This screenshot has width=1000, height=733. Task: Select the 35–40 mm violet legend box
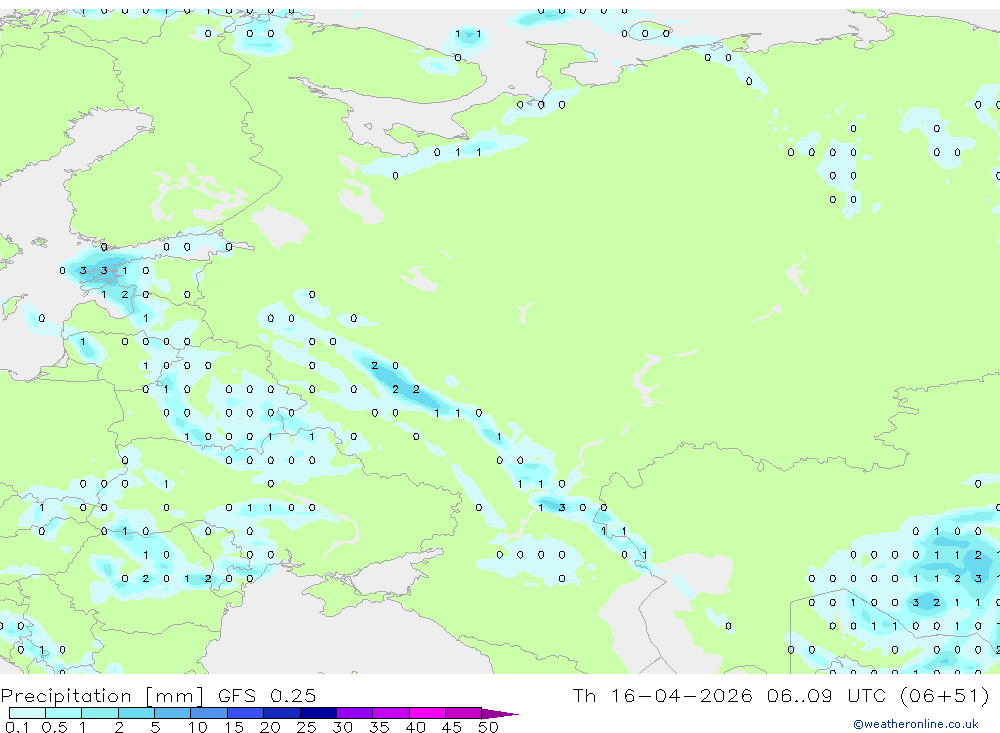pos(391,713)
